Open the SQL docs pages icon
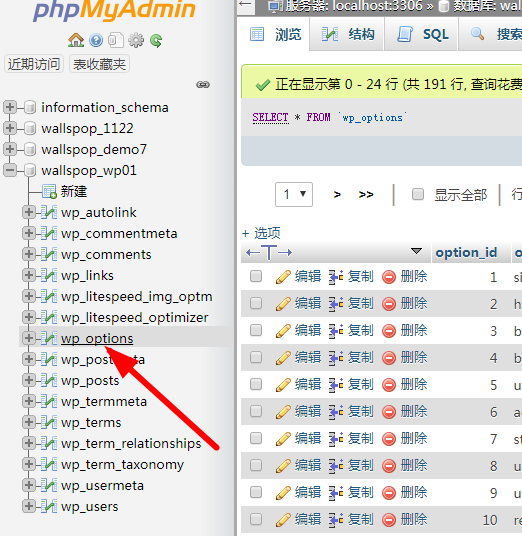The width and height of the screenshot is (522, 536). (116, 40)
